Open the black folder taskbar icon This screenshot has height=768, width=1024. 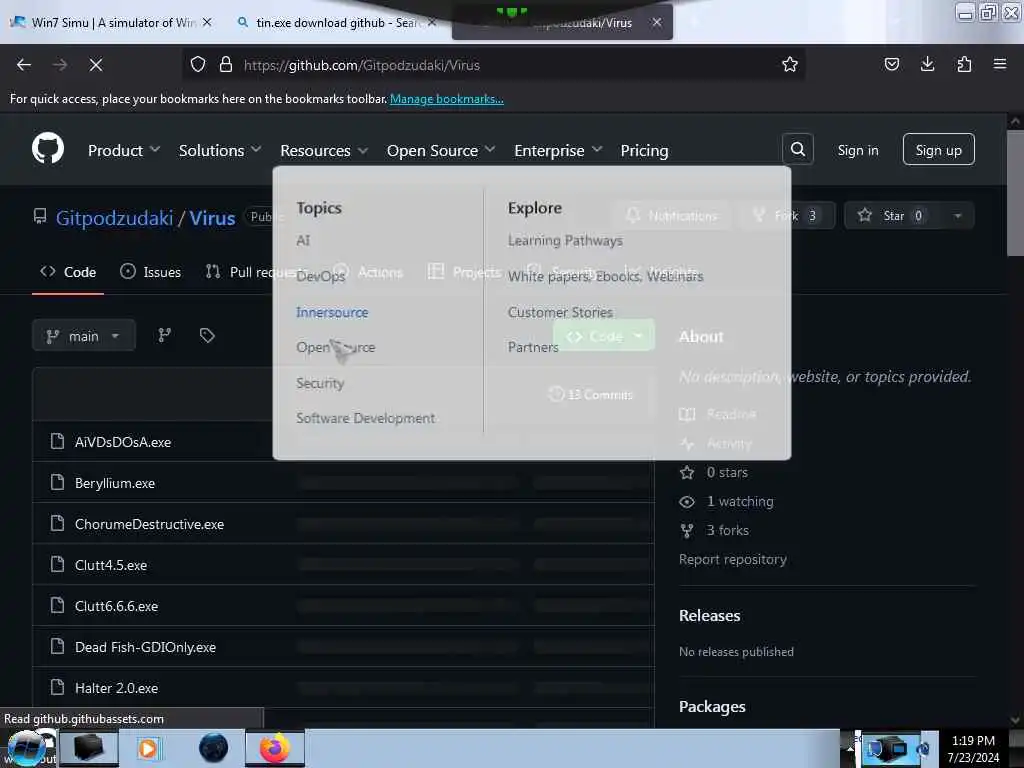89,748
